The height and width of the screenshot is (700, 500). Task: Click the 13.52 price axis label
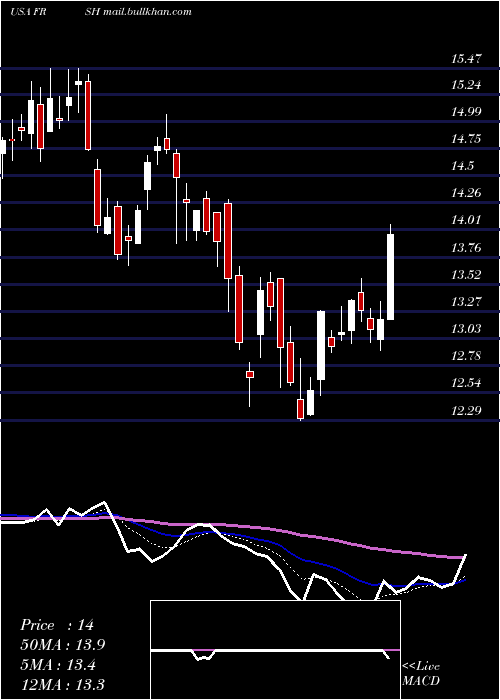[x=466, y=275]
